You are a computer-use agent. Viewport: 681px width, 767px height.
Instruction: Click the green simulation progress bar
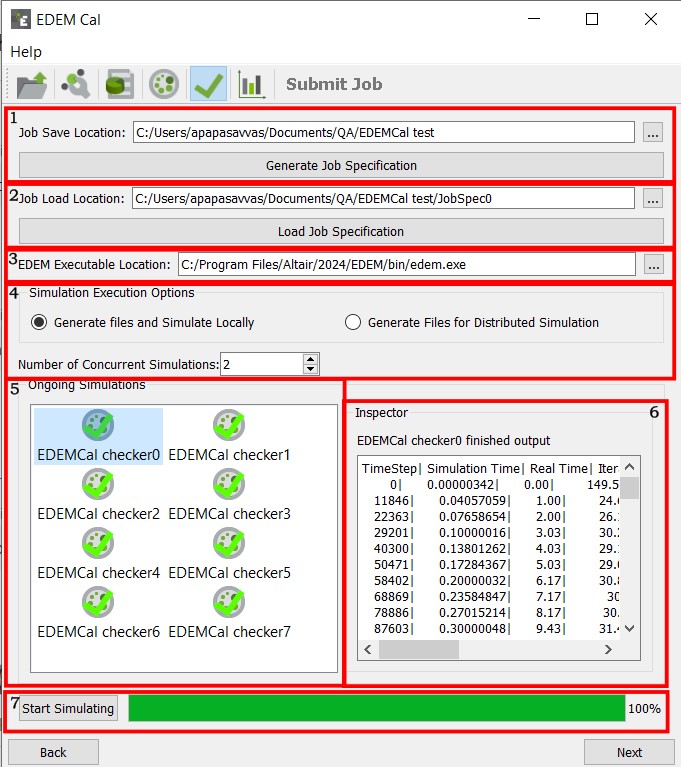(x=377, y=708)
